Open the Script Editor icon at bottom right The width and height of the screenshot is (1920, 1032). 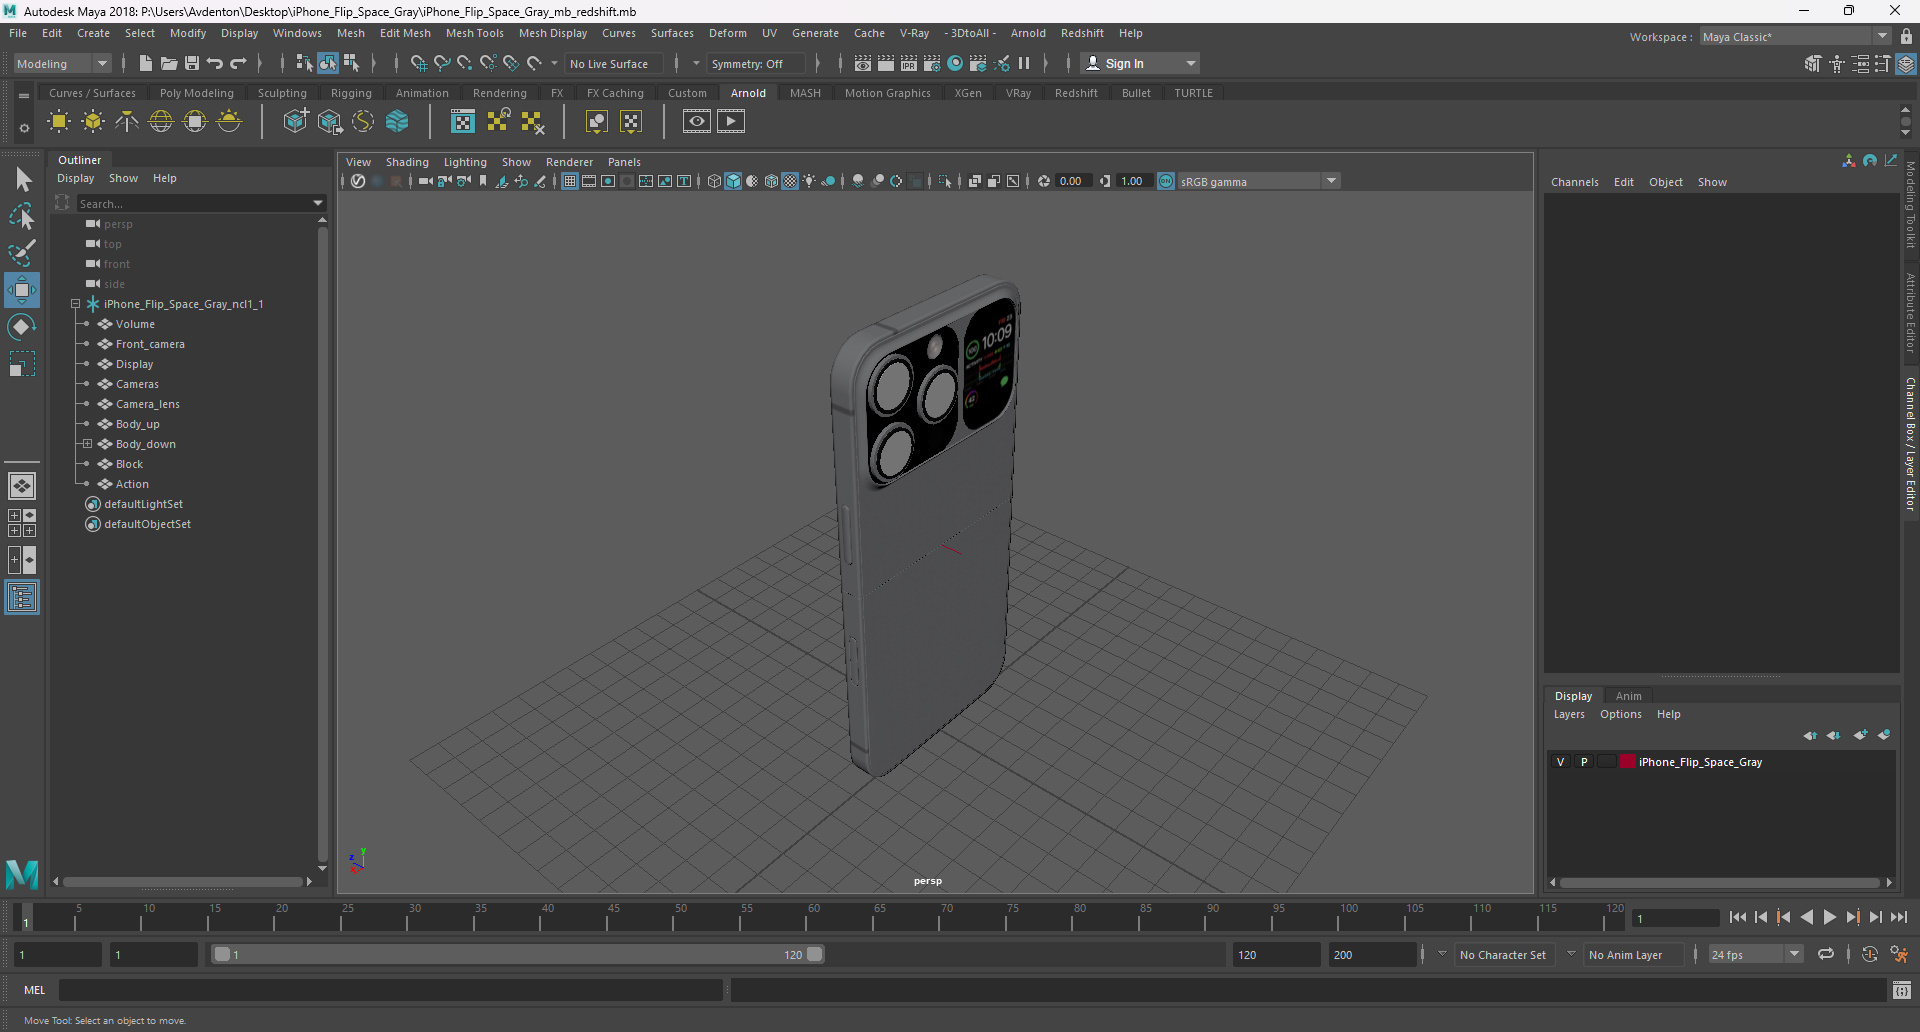point(1901,990)
